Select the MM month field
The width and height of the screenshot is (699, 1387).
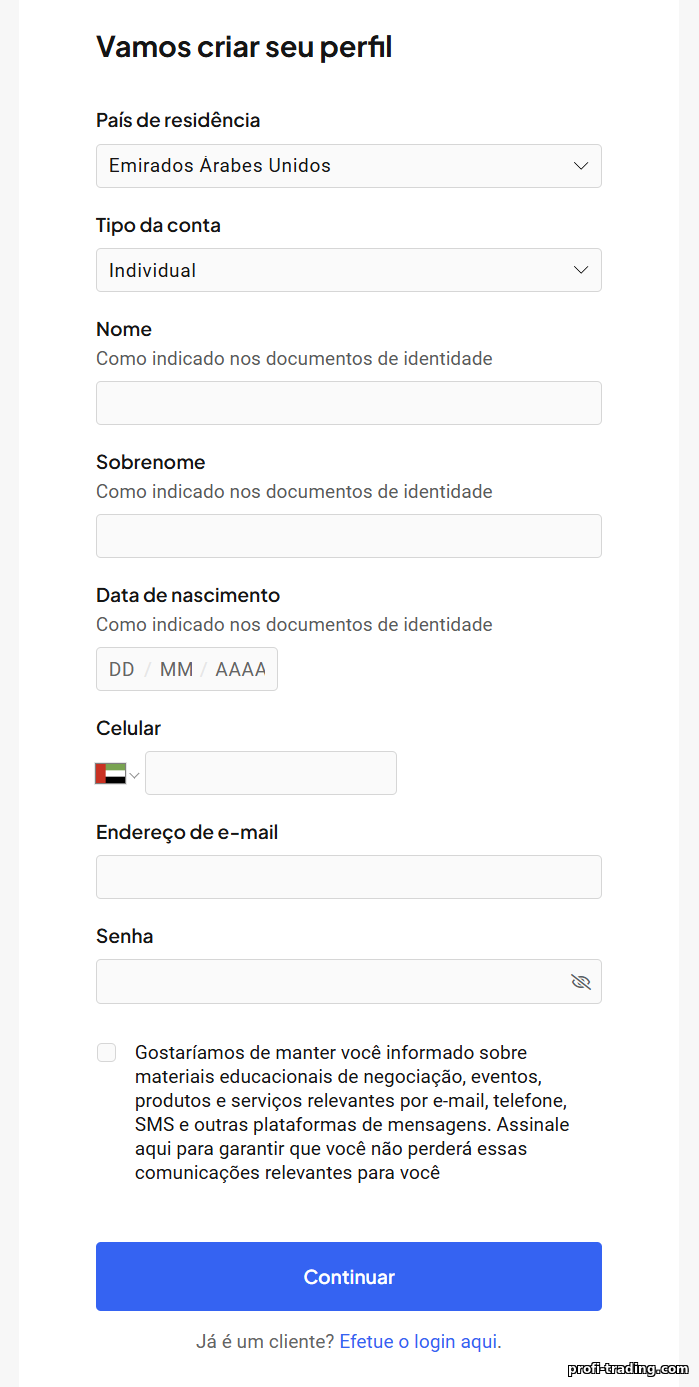(176, 669)
